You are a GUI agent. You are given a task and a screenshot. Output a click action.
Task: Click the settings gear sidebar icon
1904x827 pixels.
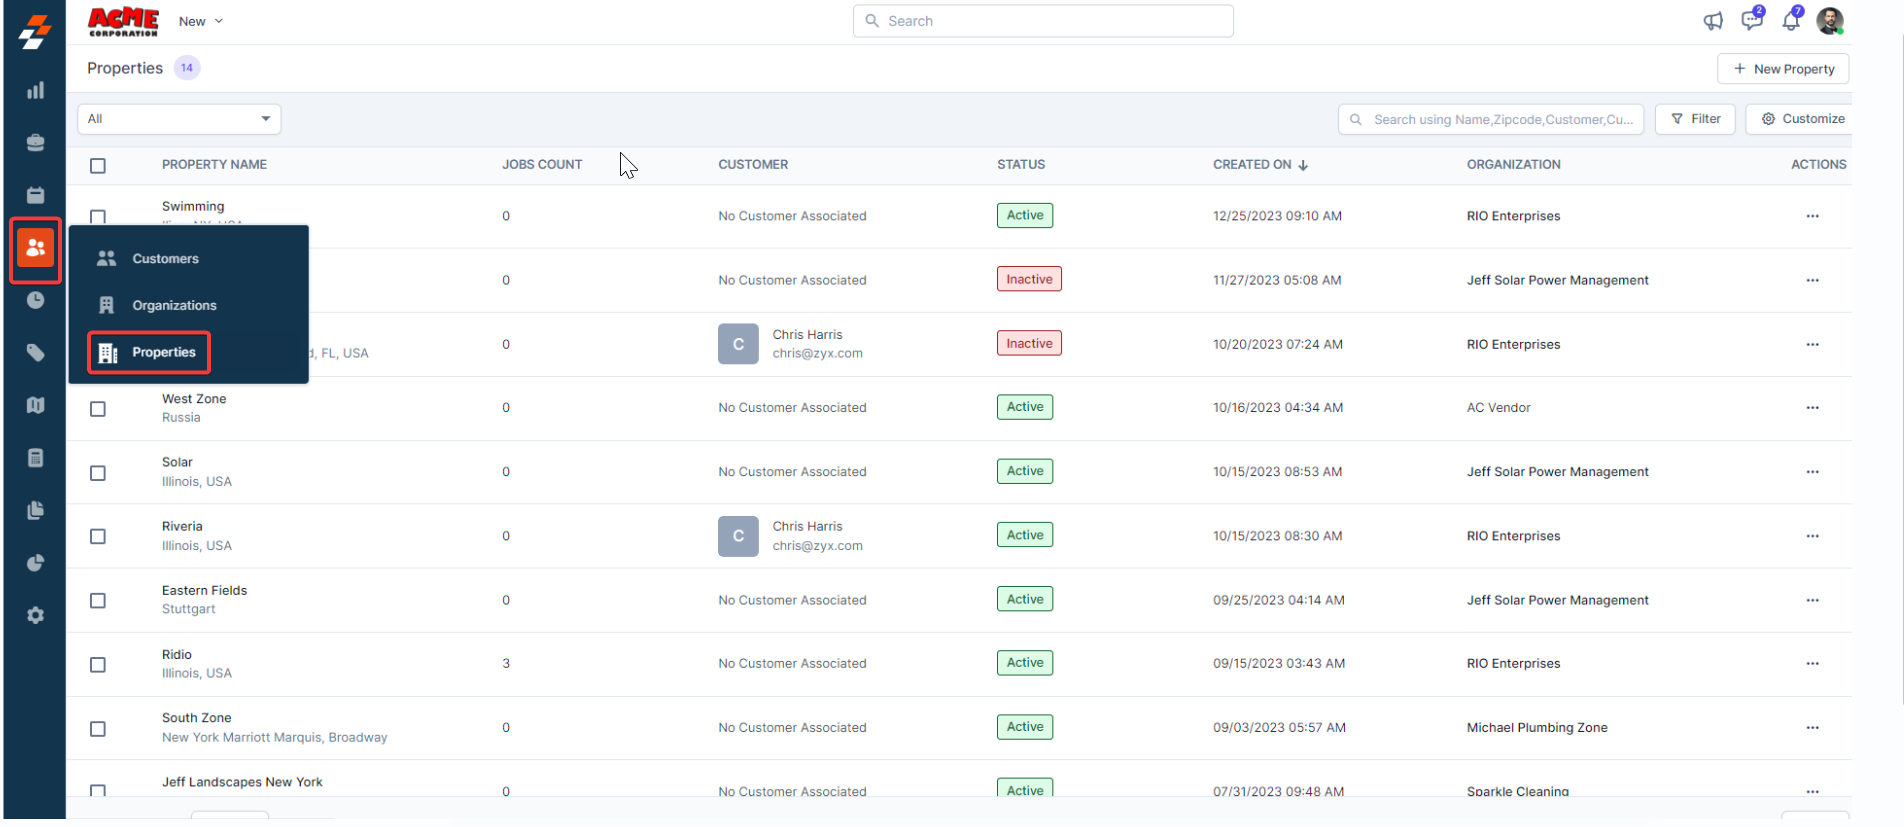tap(35, 615)
